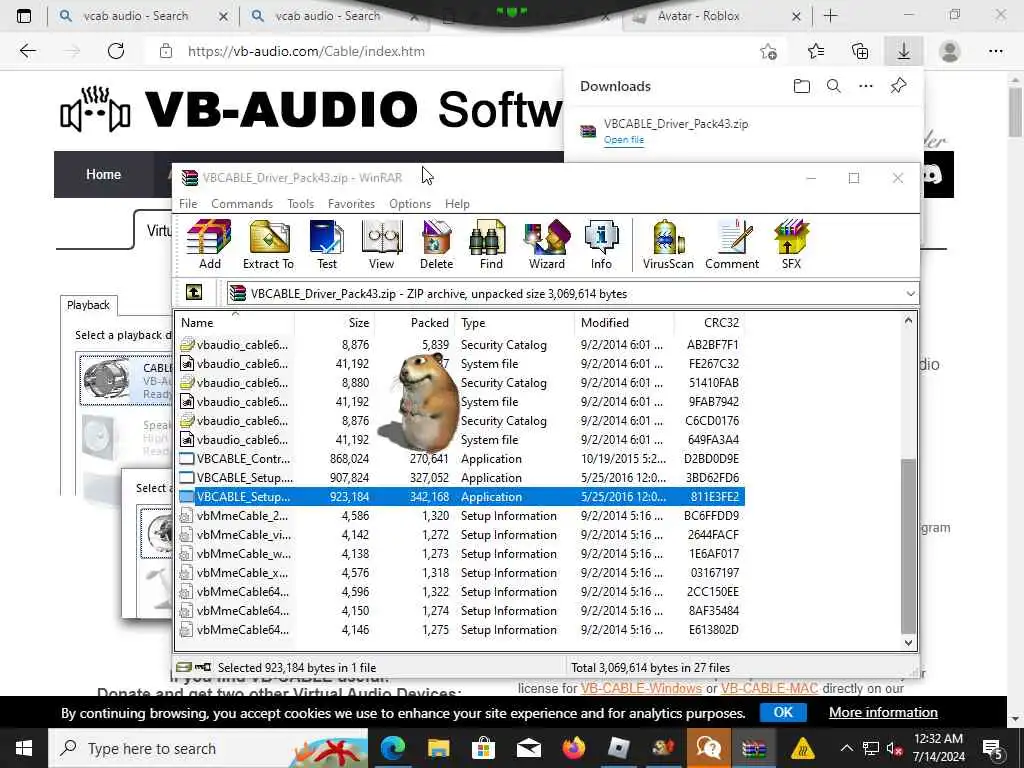Click the Extract To toolbar icon

coord(268,244)
